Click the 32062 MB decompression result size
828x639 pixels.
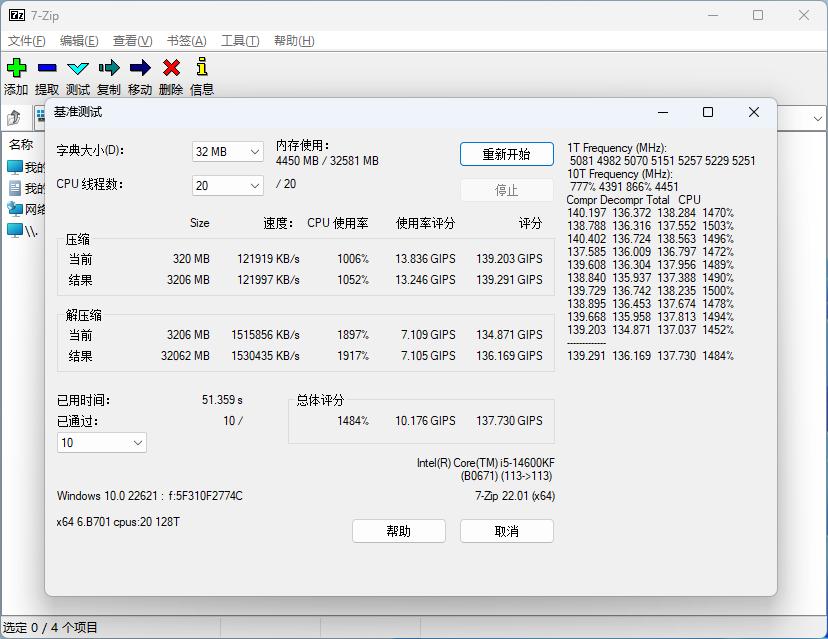tap(185, 356)
